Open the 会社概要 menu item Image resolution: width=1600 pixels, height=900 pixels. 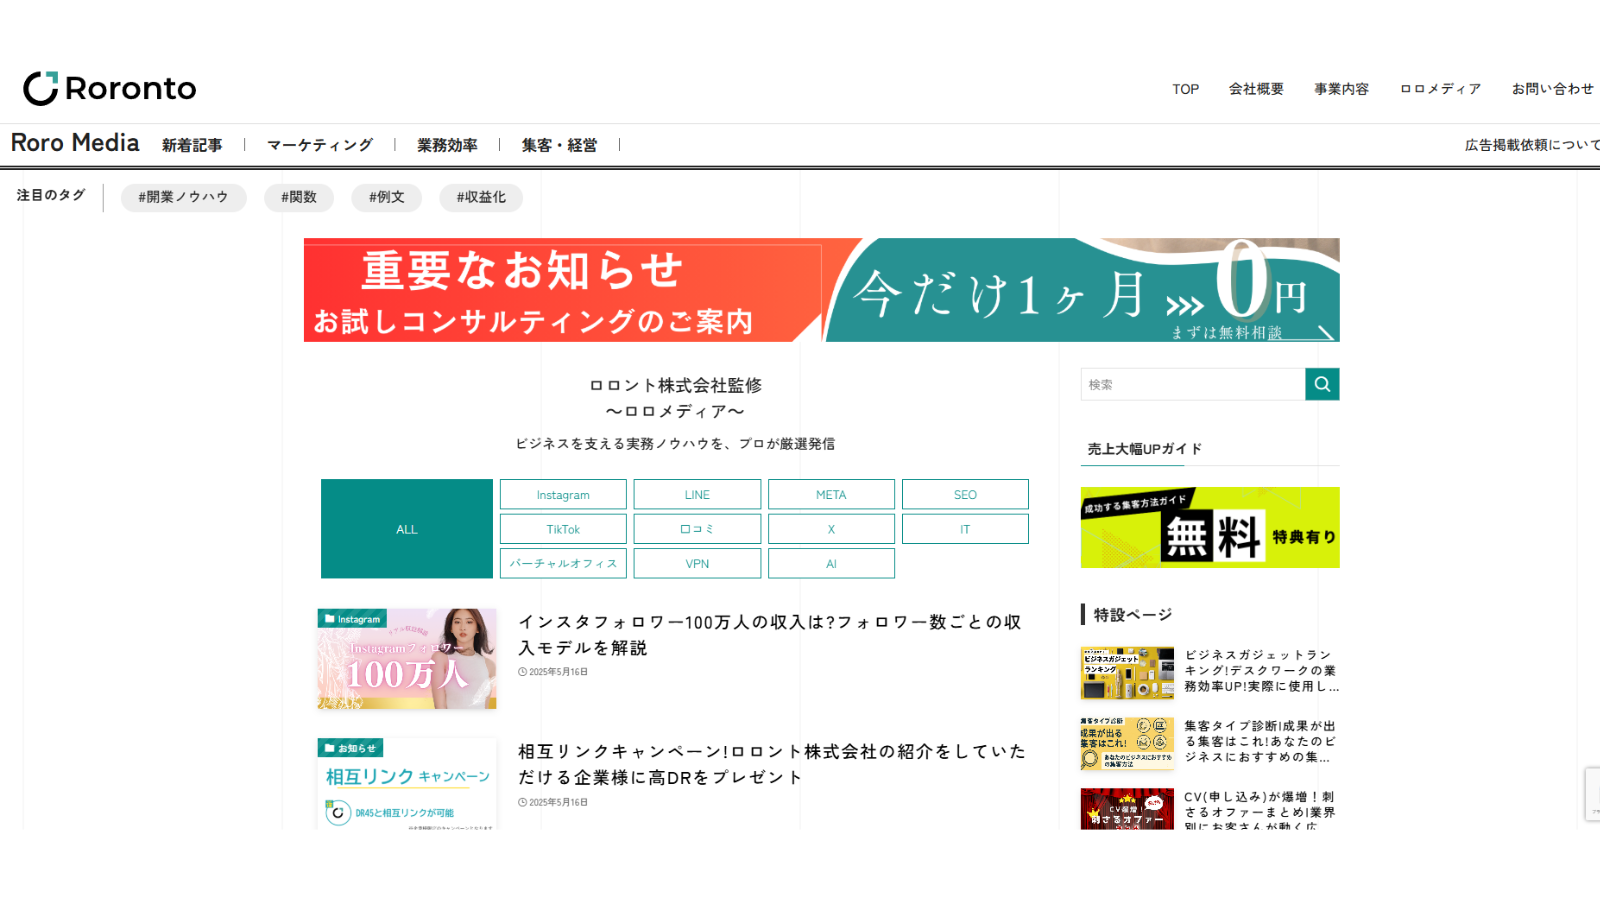(x=1256, y=89)
